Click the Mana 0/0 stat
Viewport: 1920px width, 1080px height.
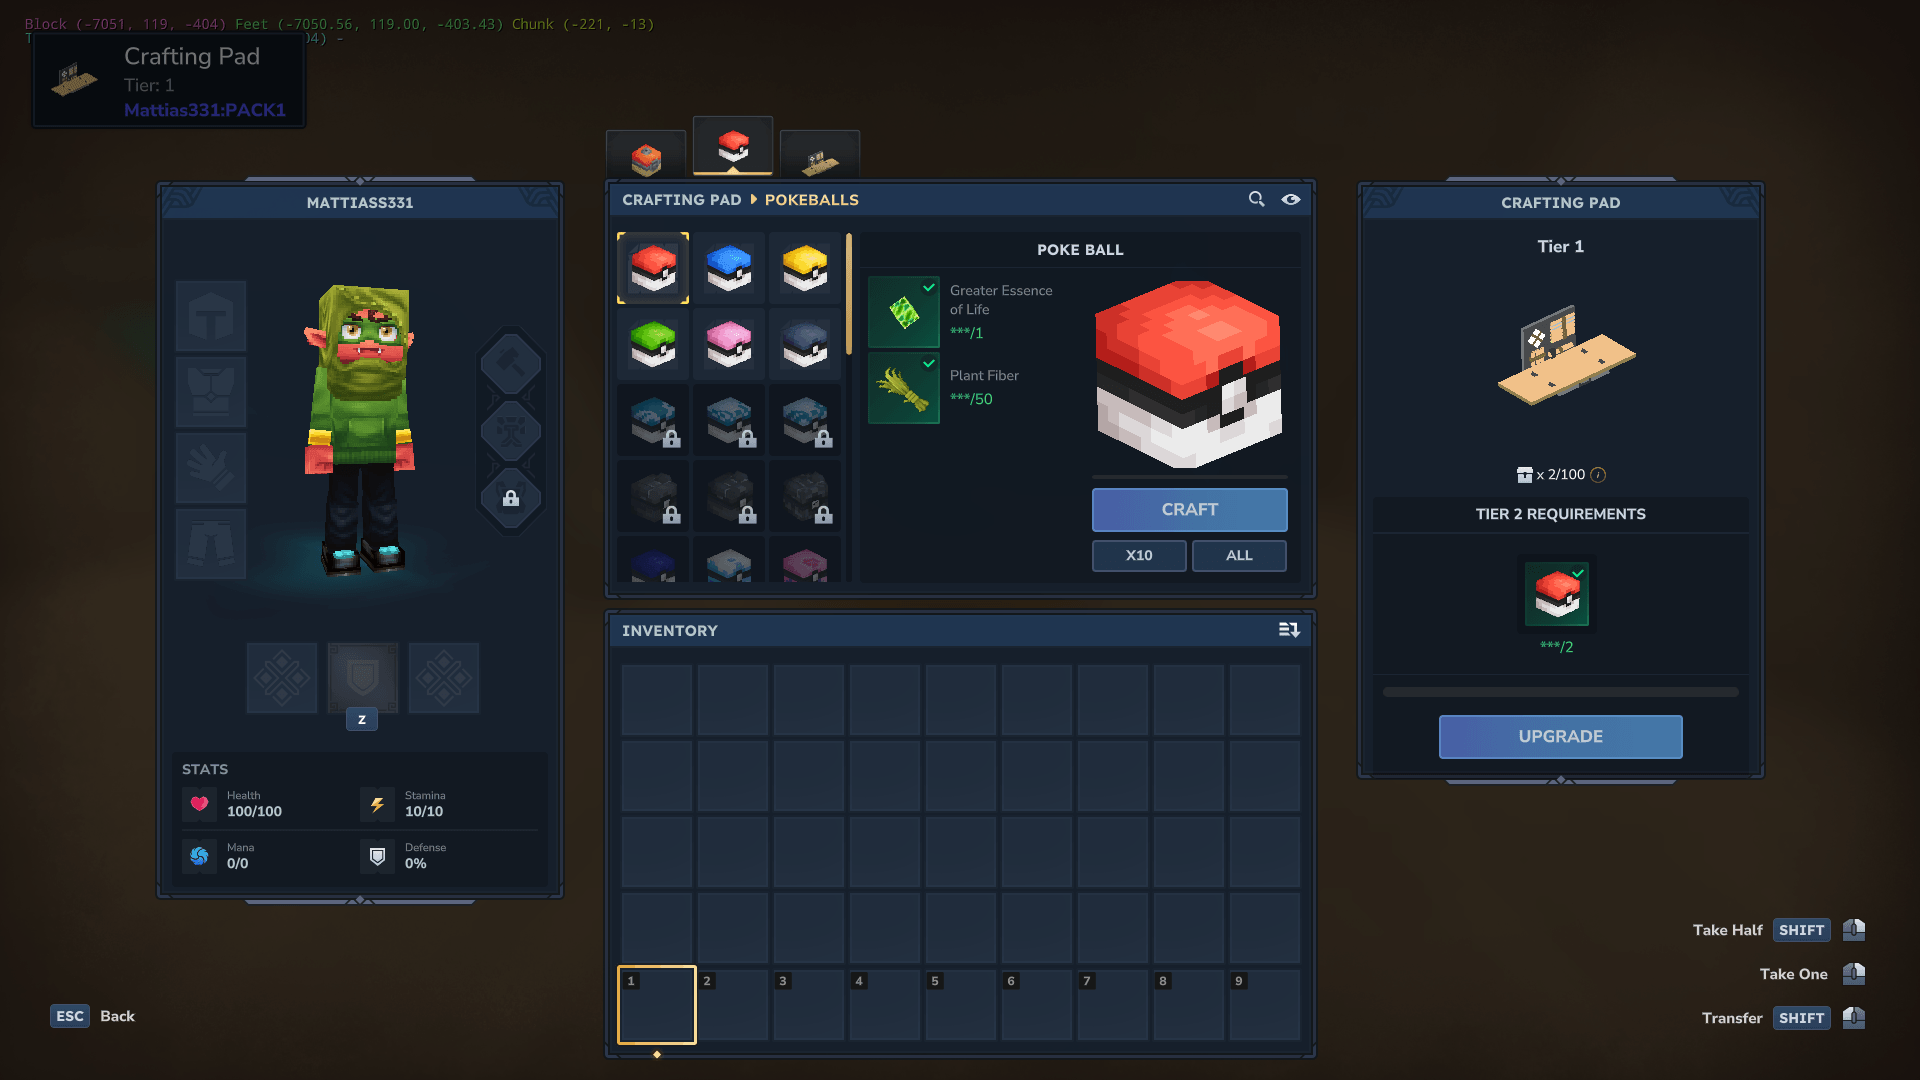point(219,856)
